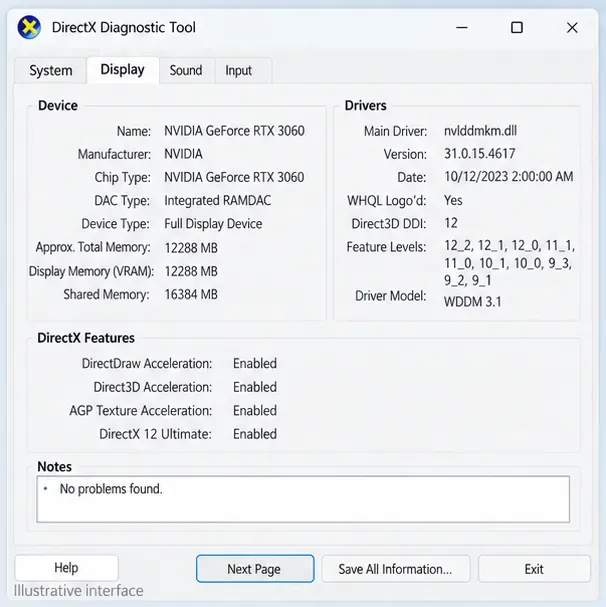Select the Display tab
606x607 pixels.
tap(122, 70)
